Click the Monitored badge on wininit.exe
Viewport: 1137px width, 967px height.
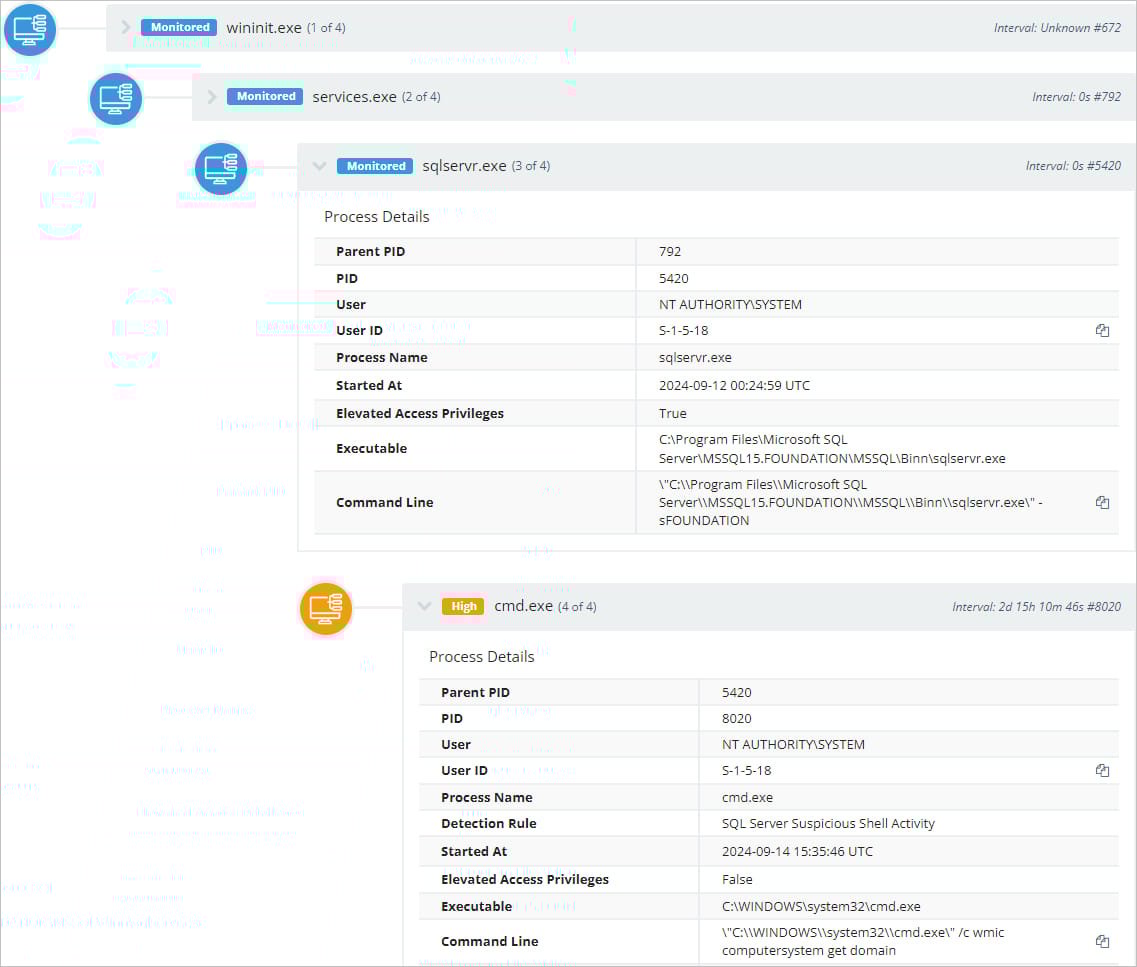point(179,28)
